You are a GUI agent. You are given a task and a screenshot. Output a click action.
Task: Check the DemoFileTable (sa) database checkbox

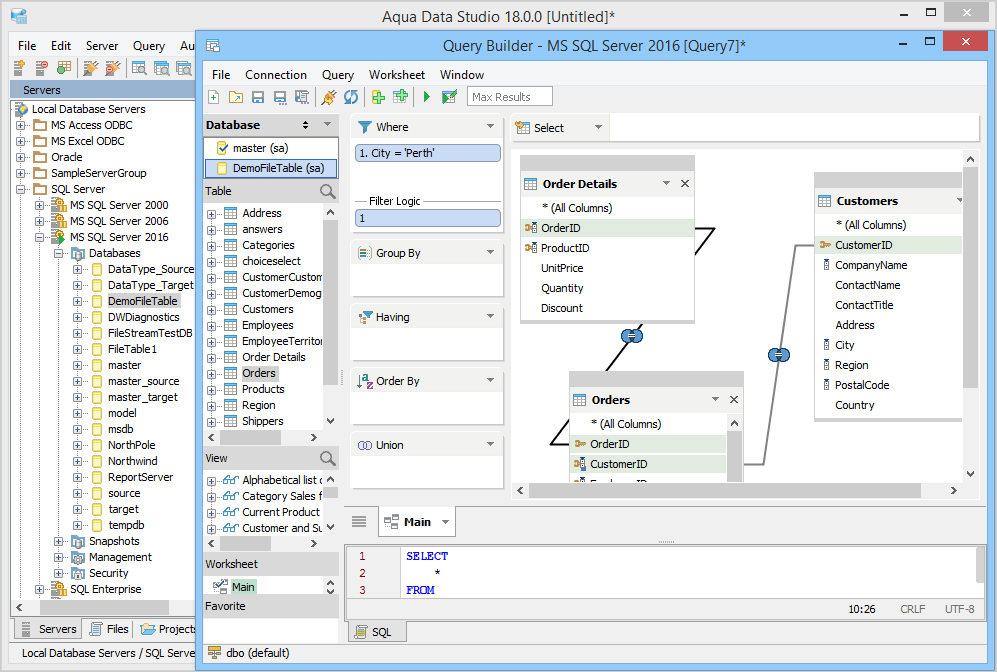pyautogui.click(x=223, y=168)
